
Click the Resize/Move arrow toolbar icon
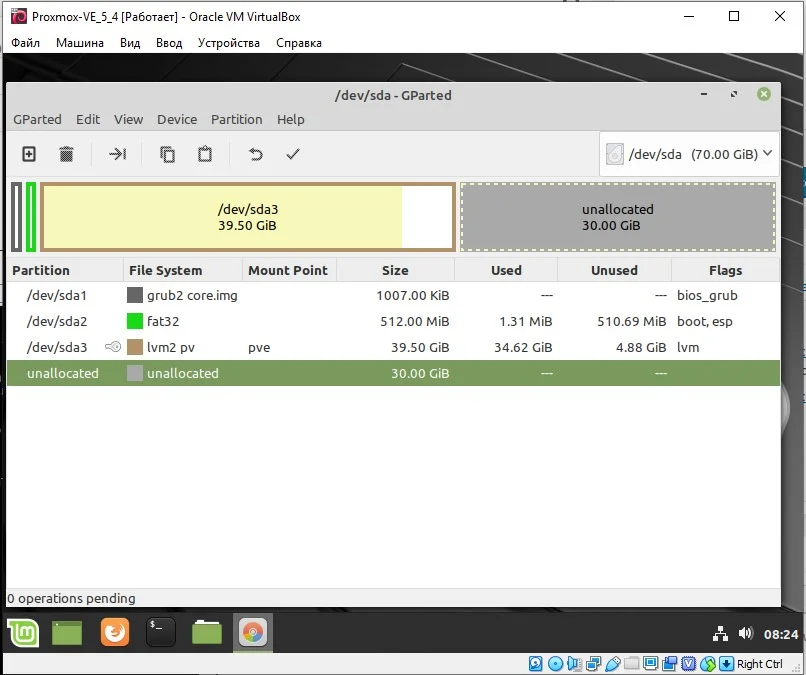click(x=118, y=154)
